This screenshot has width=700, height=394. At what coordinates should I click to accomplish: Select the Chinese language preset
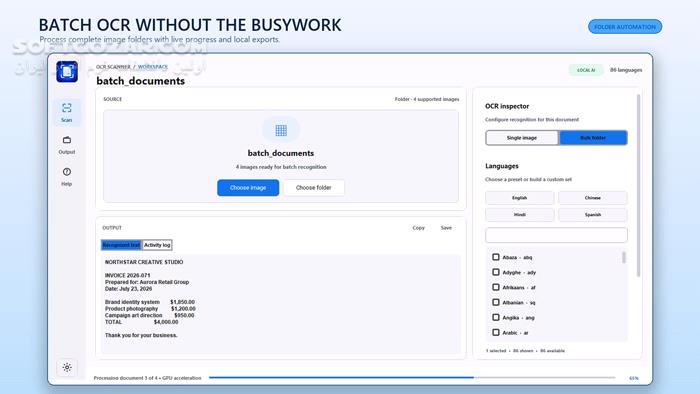click(x=592, y=198)
